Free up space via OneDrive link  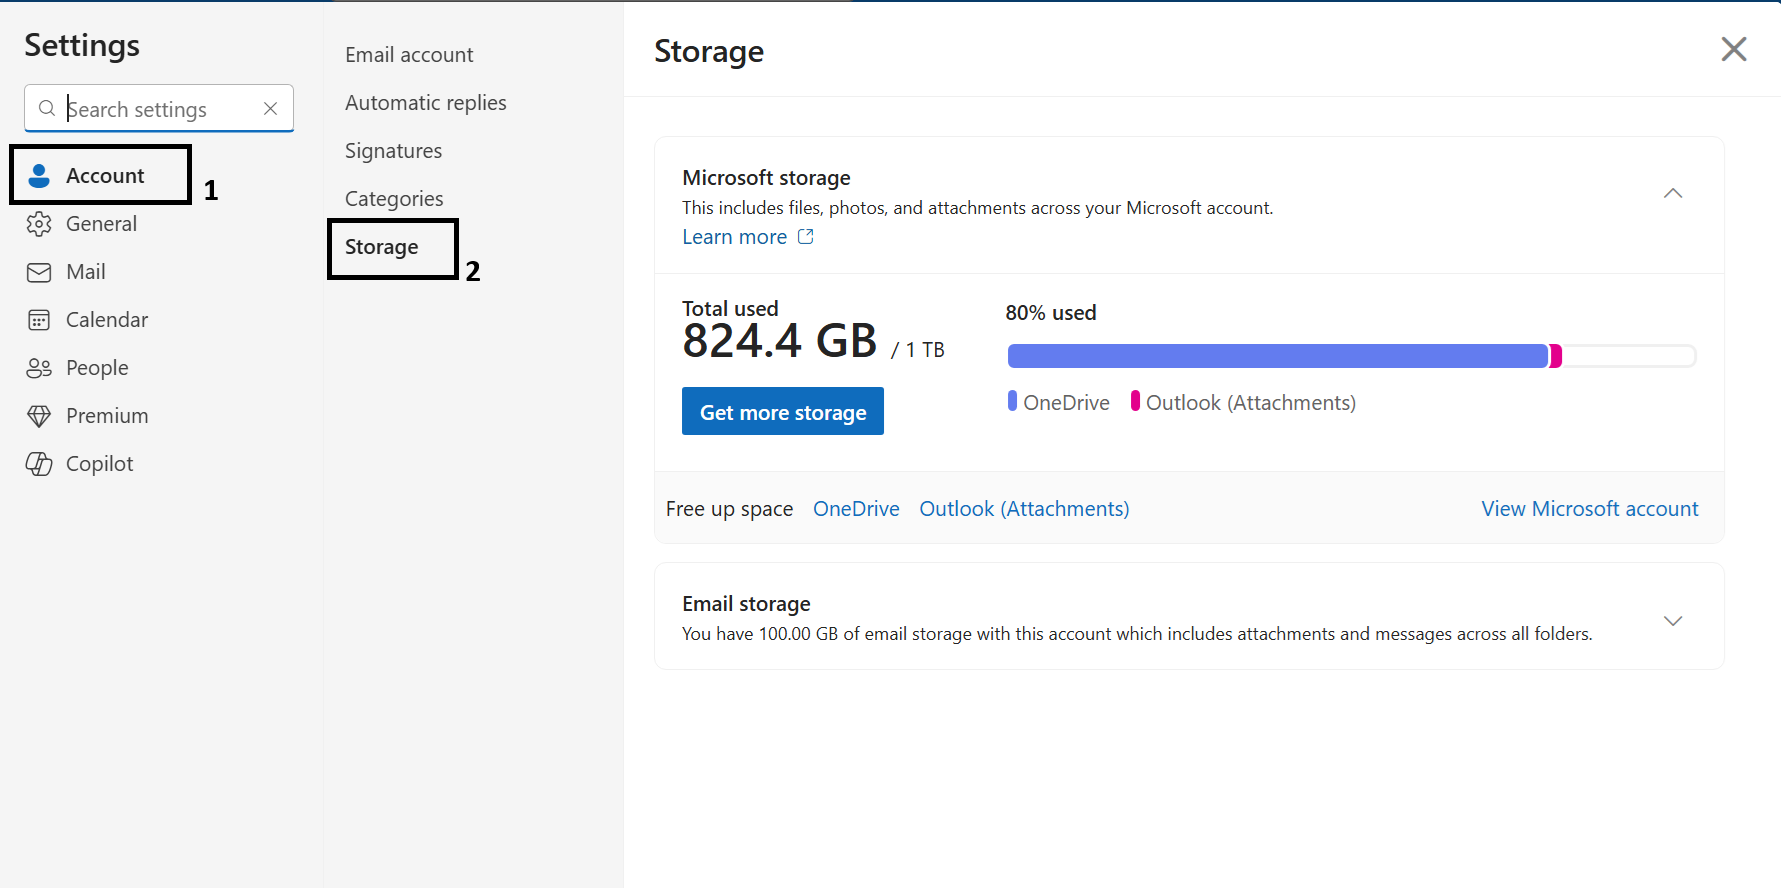point(856,509)
